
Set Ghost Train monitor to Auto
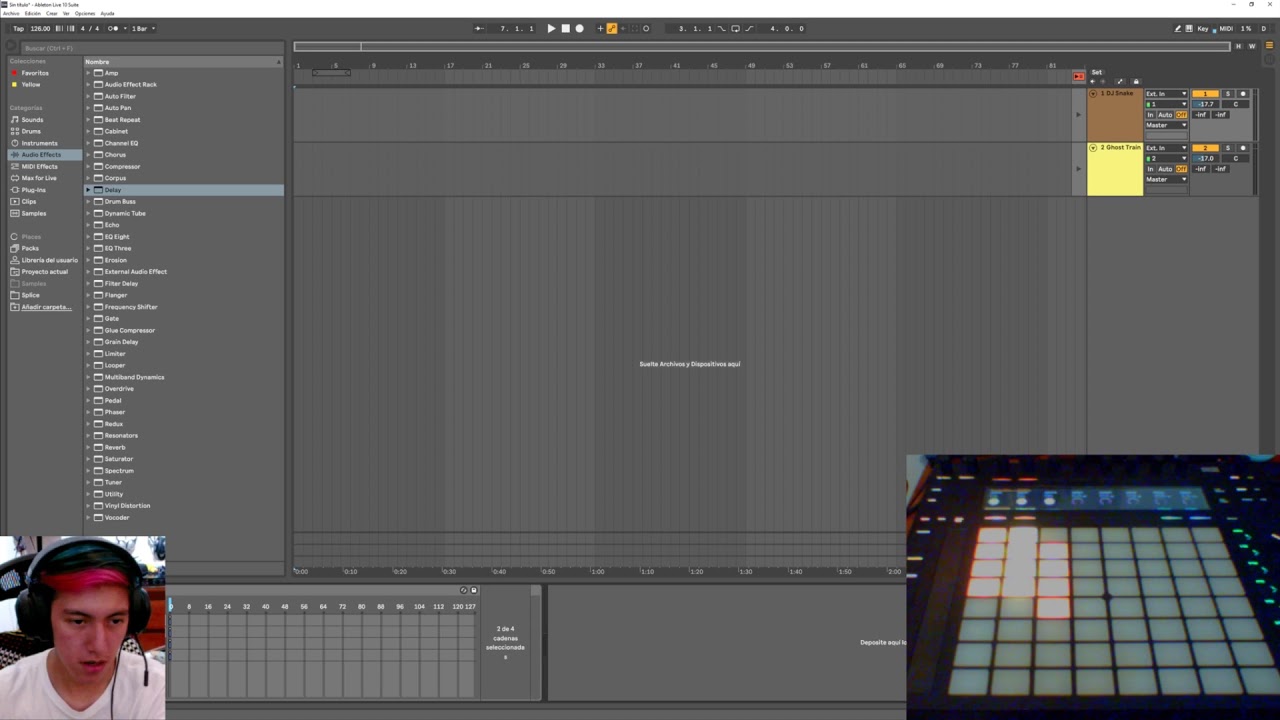pyautogui.click(x=1165, y=169)
